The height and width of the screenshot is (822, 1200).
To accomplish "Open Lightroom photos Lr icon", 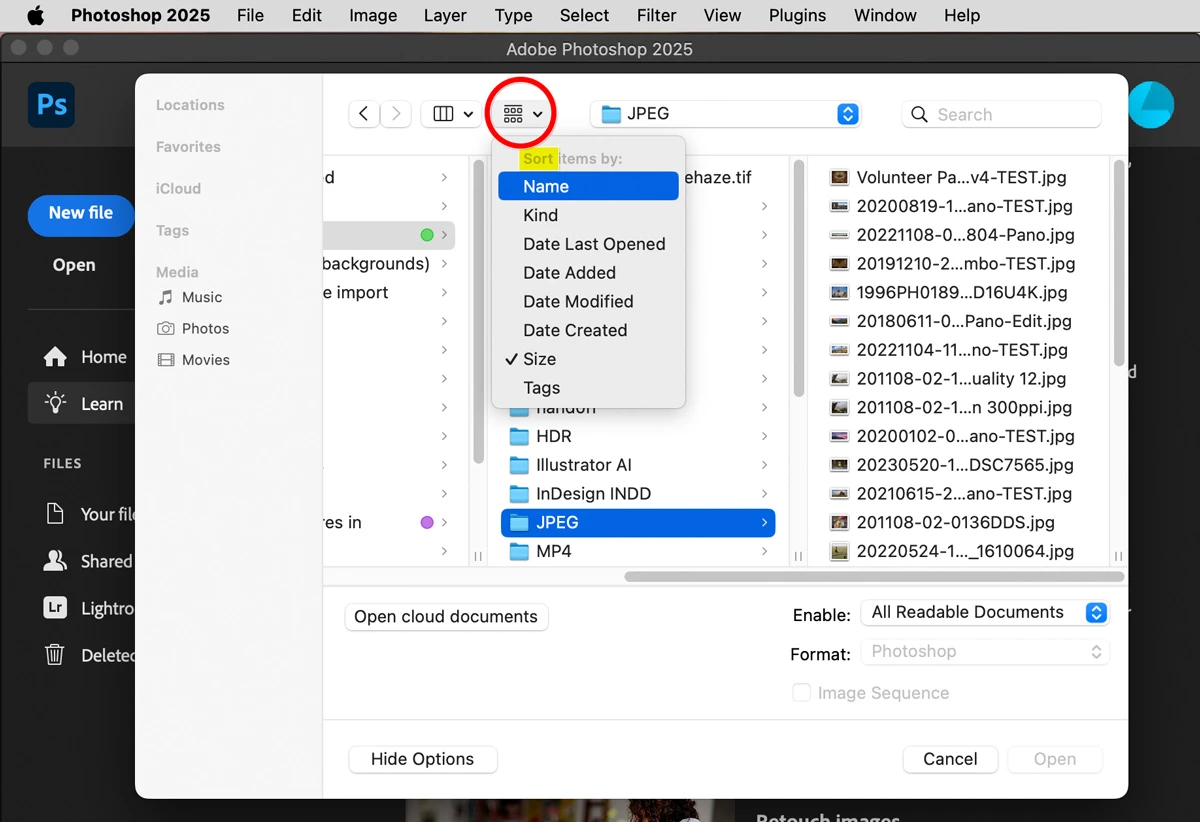I will (x=55, y=607).
